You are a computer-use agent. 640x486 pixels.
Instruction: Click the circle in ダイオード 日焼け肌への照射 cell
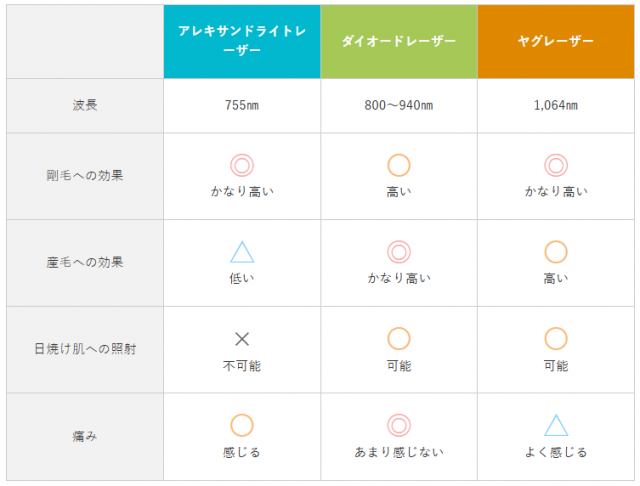(399, 339)
